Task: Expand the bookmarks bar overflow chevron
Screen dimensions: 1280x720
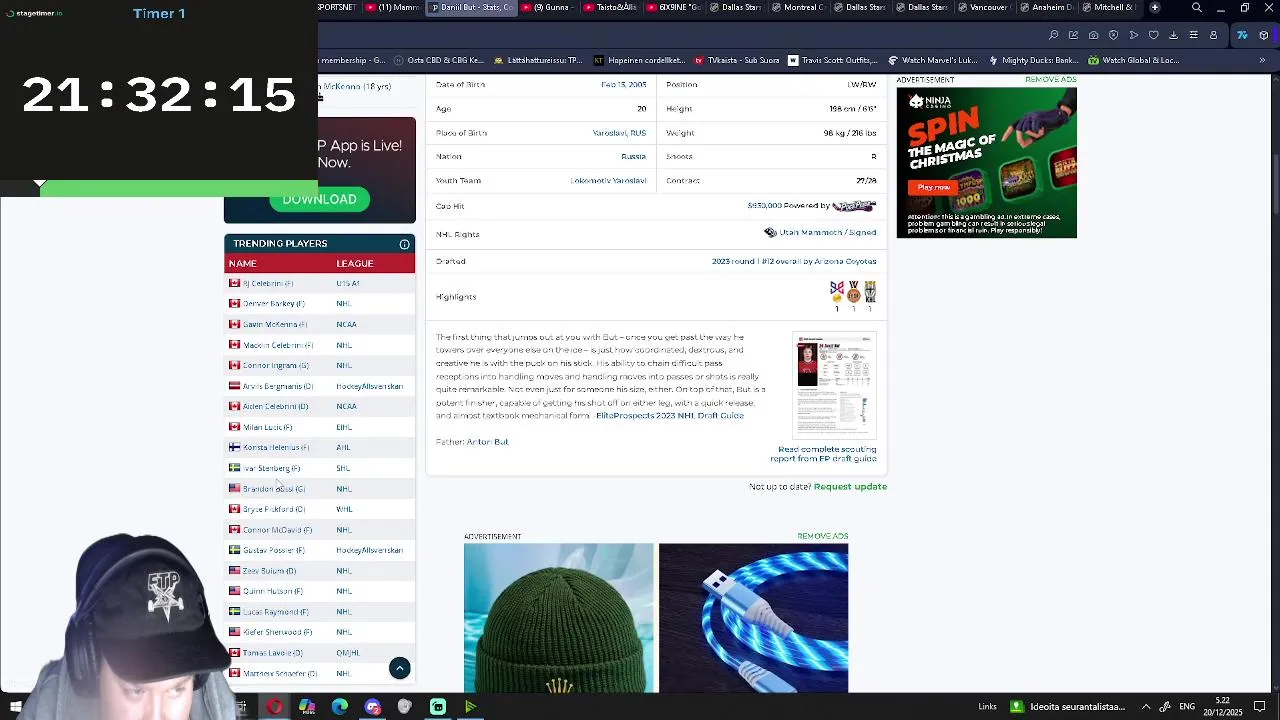Action: pyautogui.click(x=1262, y=60)
